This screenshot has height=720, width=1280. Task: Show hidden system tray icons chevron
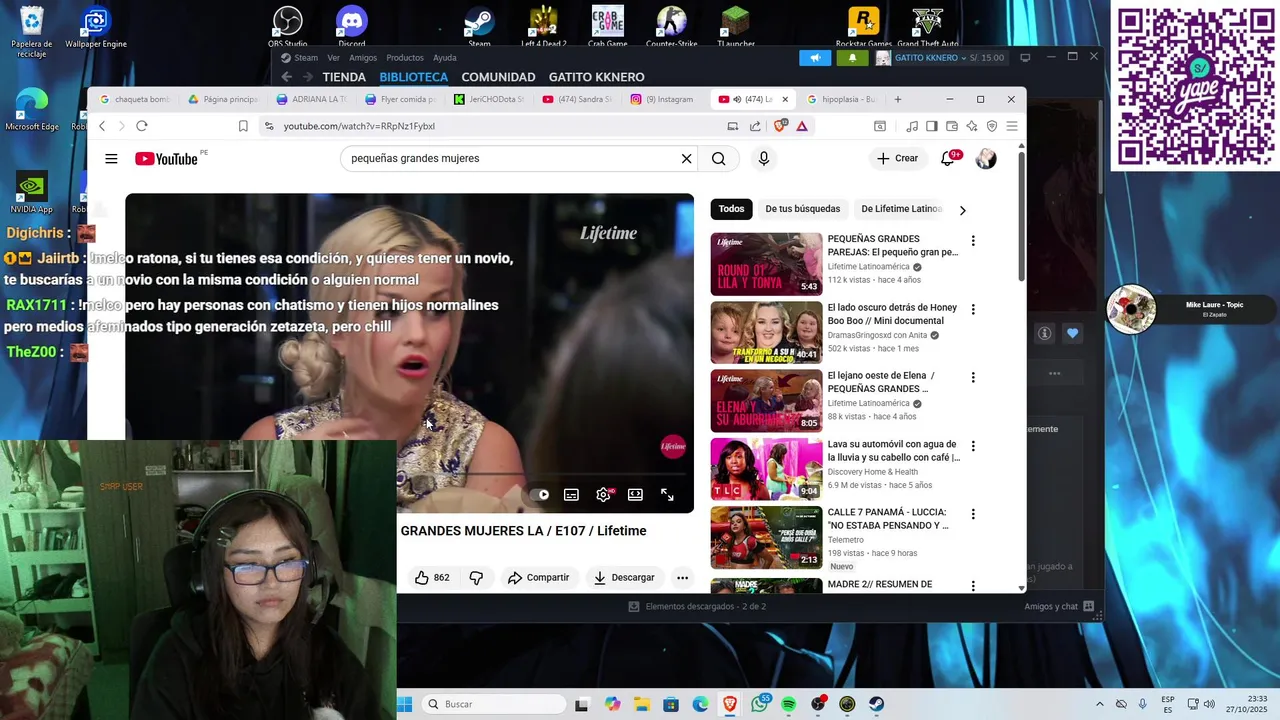[1100, 704]
